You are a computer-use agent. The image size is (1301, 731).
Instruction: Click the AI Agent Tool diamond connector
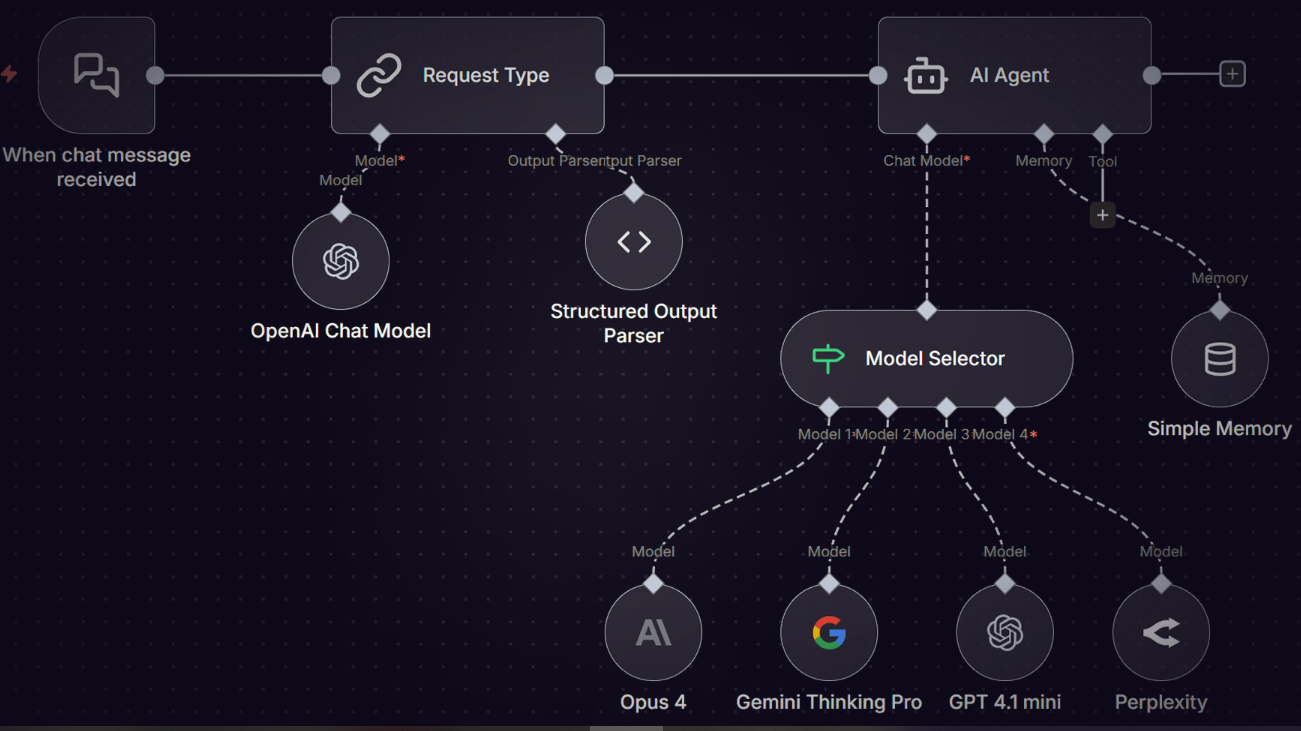(1102, 134)
